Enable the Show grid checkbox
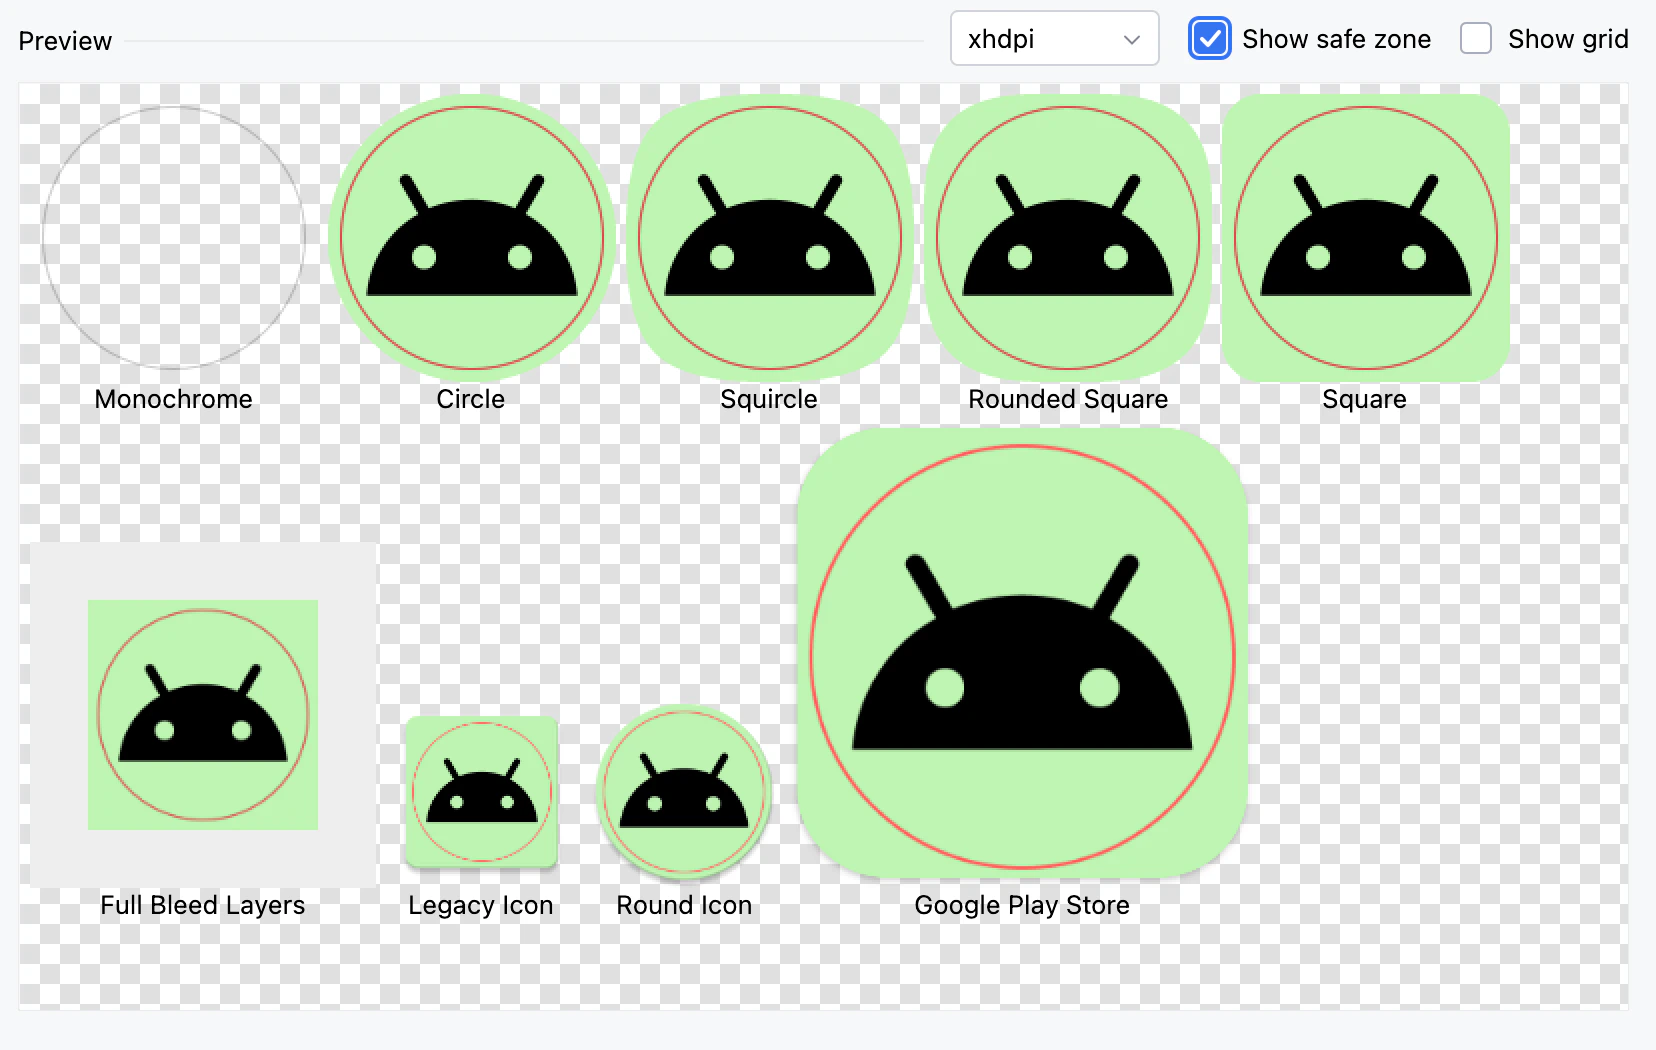This screenshot has width=1656, height=1050. (1476, 39)
